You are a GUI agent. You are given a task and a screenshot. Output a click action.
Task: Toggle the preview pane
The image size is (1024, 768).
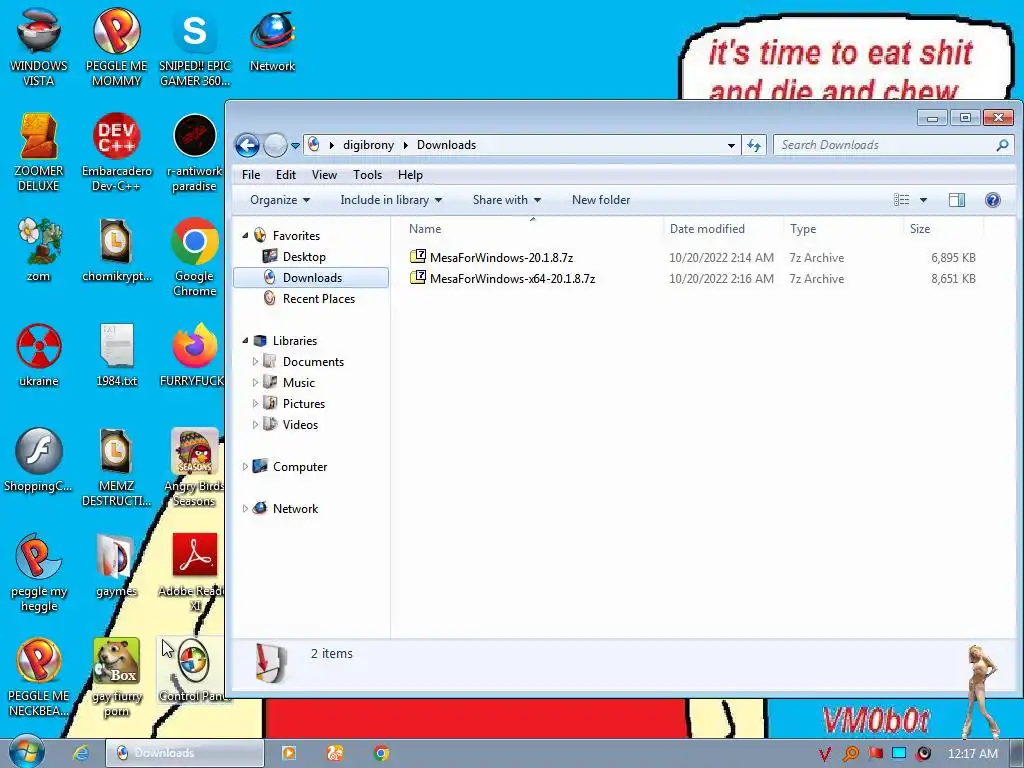point(957,200)
